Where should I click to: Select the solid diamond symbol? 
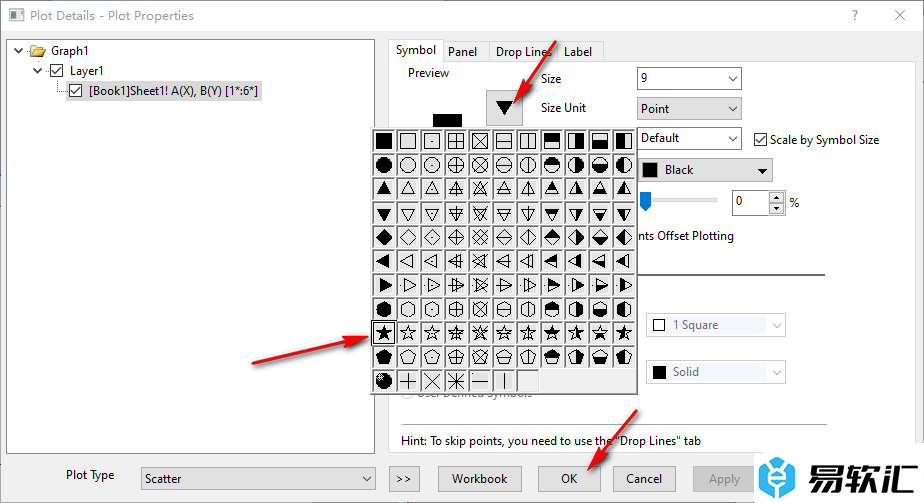(384, 237)
